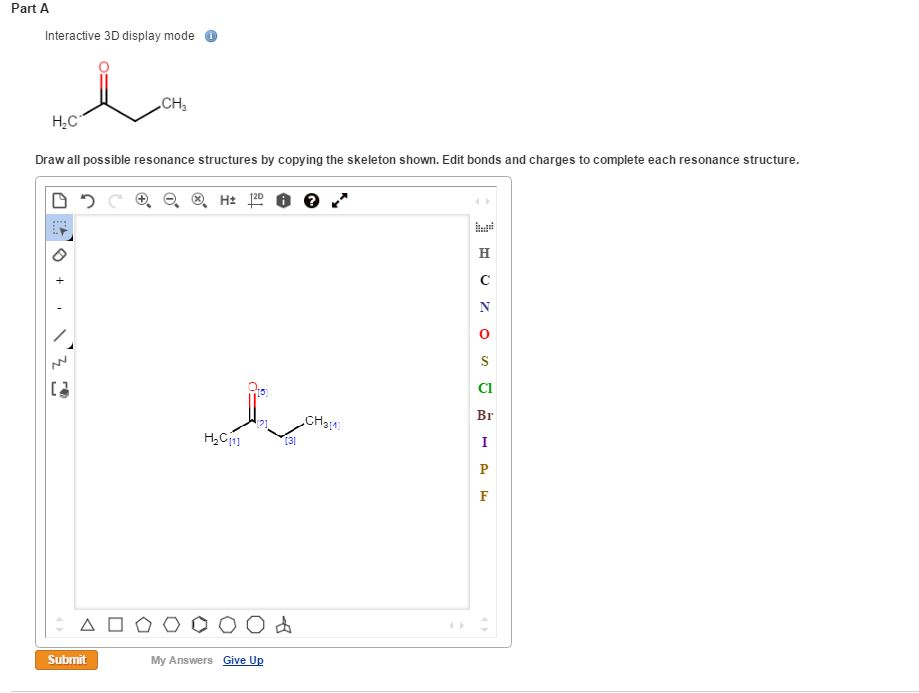The width and height of the screenshot is (919, 693).
Task: Expand the sketcher to fullscreen
Action: [x=339, y=200]
